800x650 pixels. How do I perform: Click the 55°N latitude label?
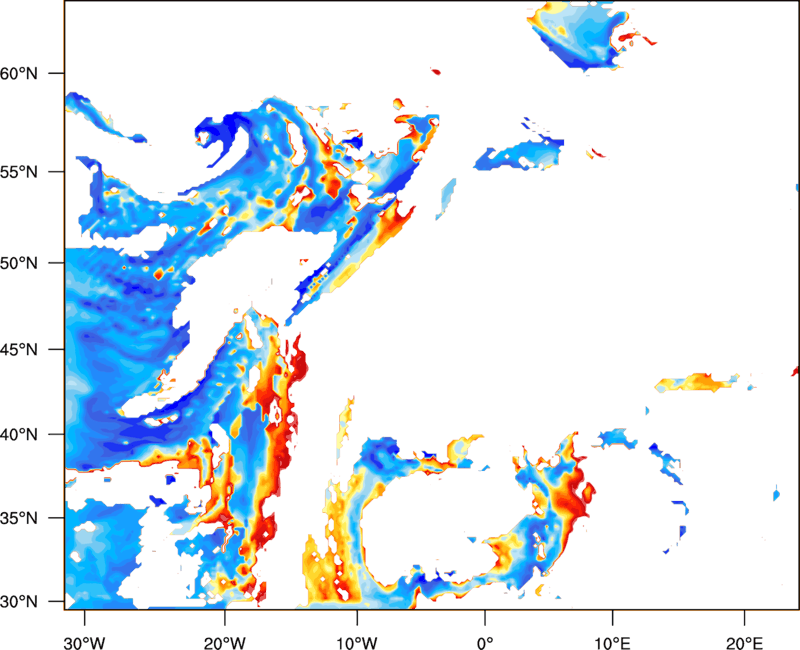[x=19, y=172]
